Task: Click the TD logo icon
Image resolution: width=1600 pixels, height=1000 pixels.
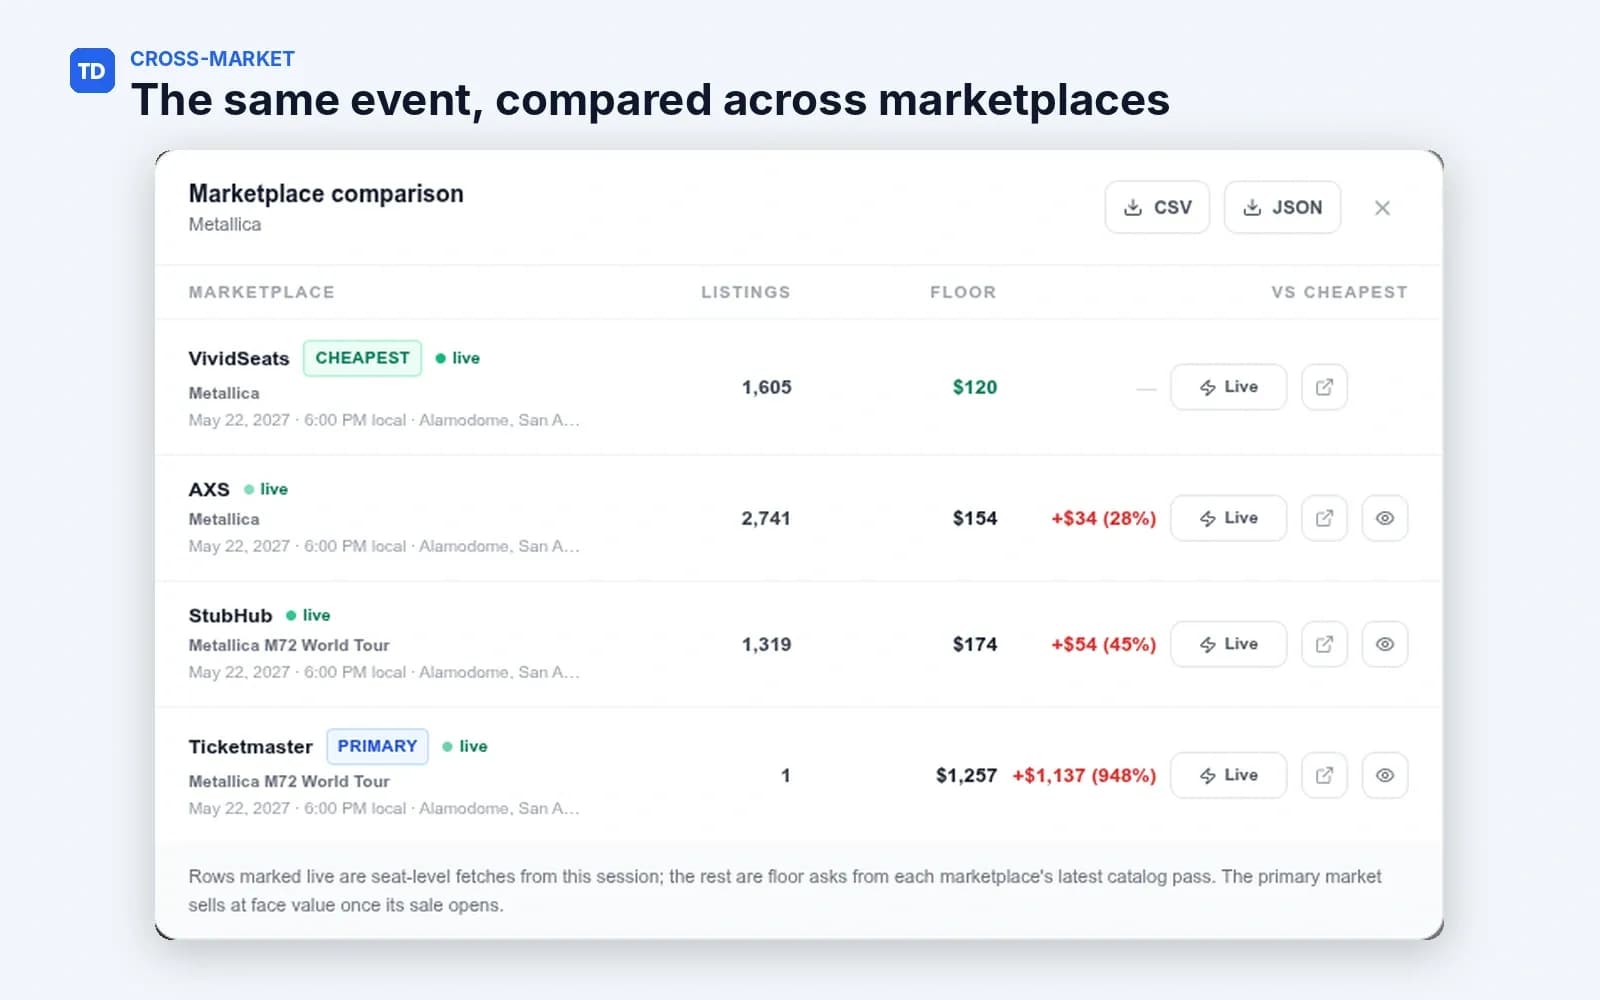Action: pyautogui.click(x=92, y=71)
